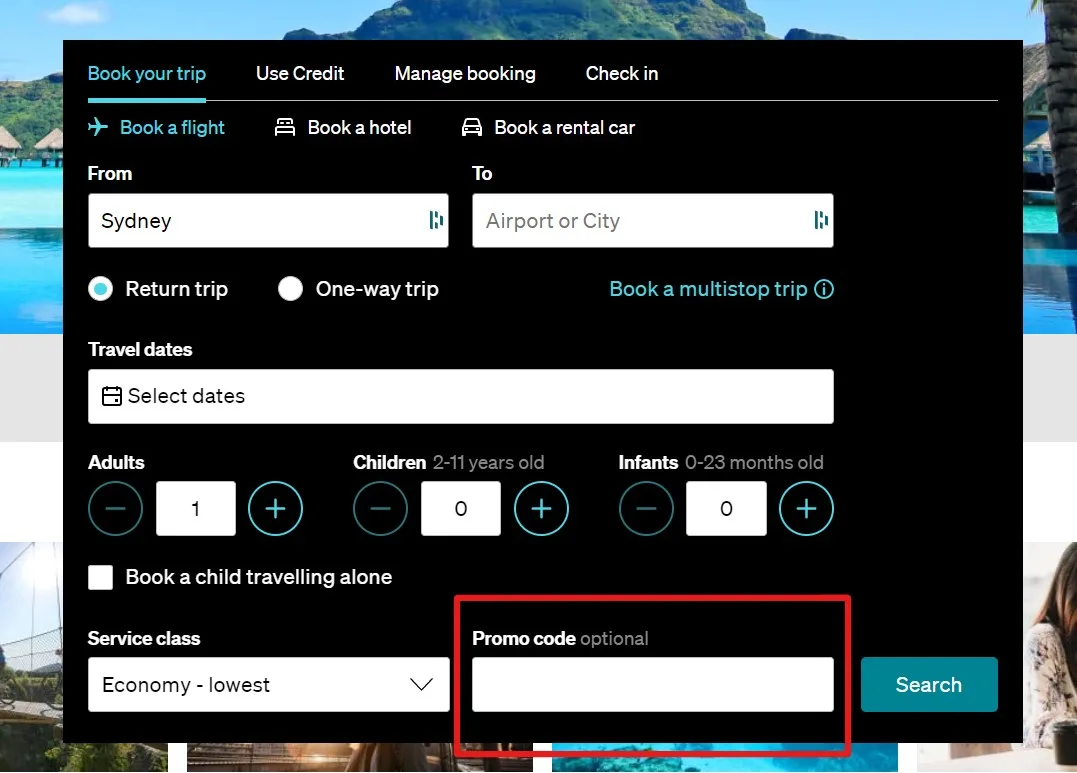
Task: Click the airplane icon beside Book a flight
Action: pos(98,127)
